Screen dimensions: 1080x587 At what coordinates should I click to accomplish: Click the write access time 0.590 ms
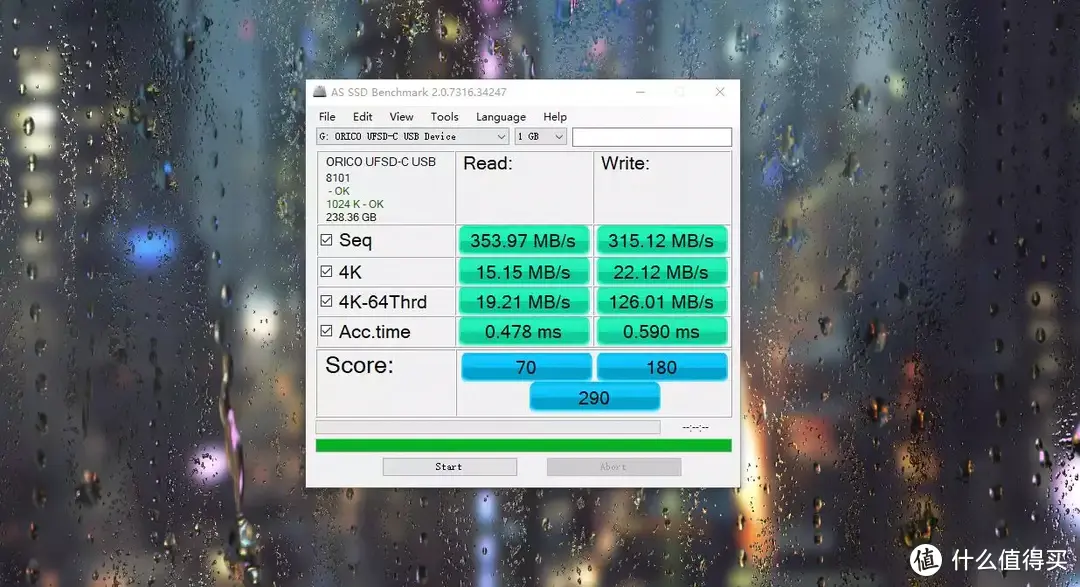pos(661,331)
